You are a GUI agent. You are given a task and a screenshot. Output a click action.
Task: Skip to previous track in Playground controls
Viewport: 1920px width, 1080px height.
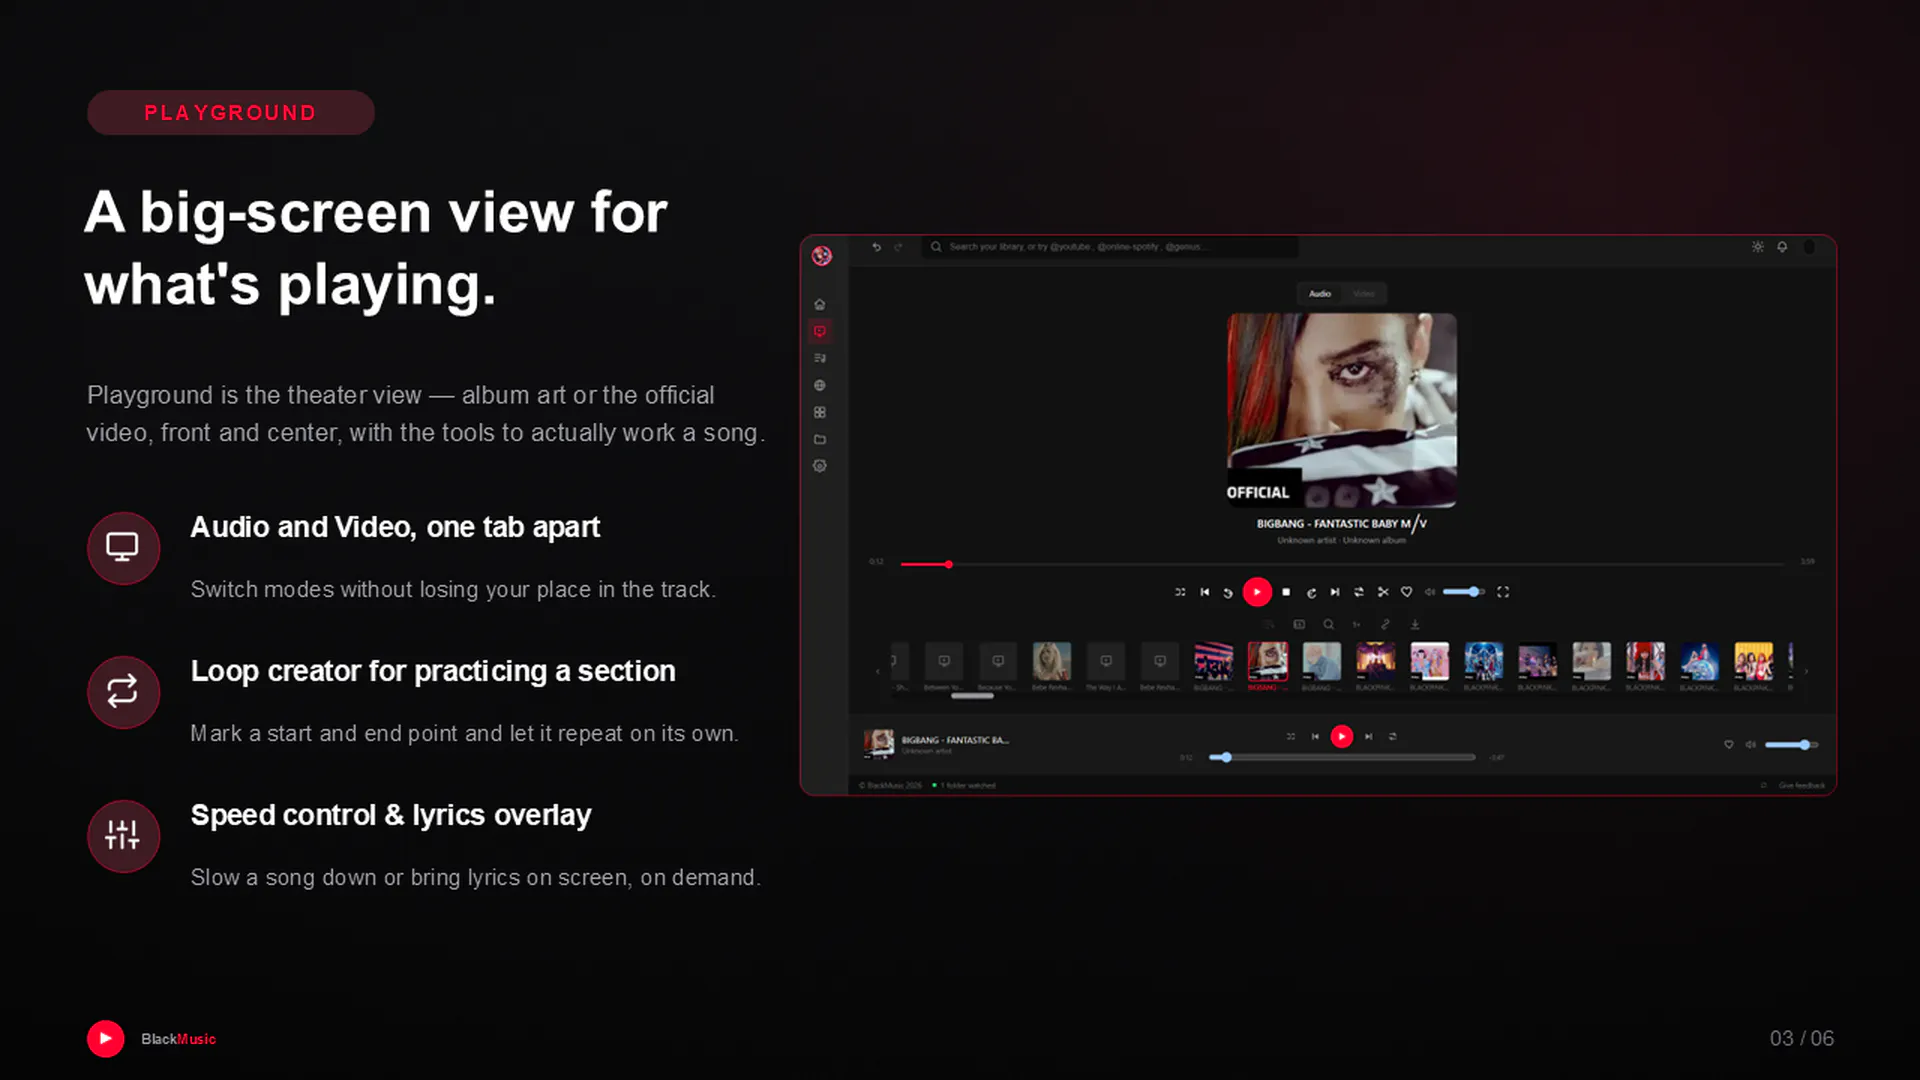click(1204, 592)
